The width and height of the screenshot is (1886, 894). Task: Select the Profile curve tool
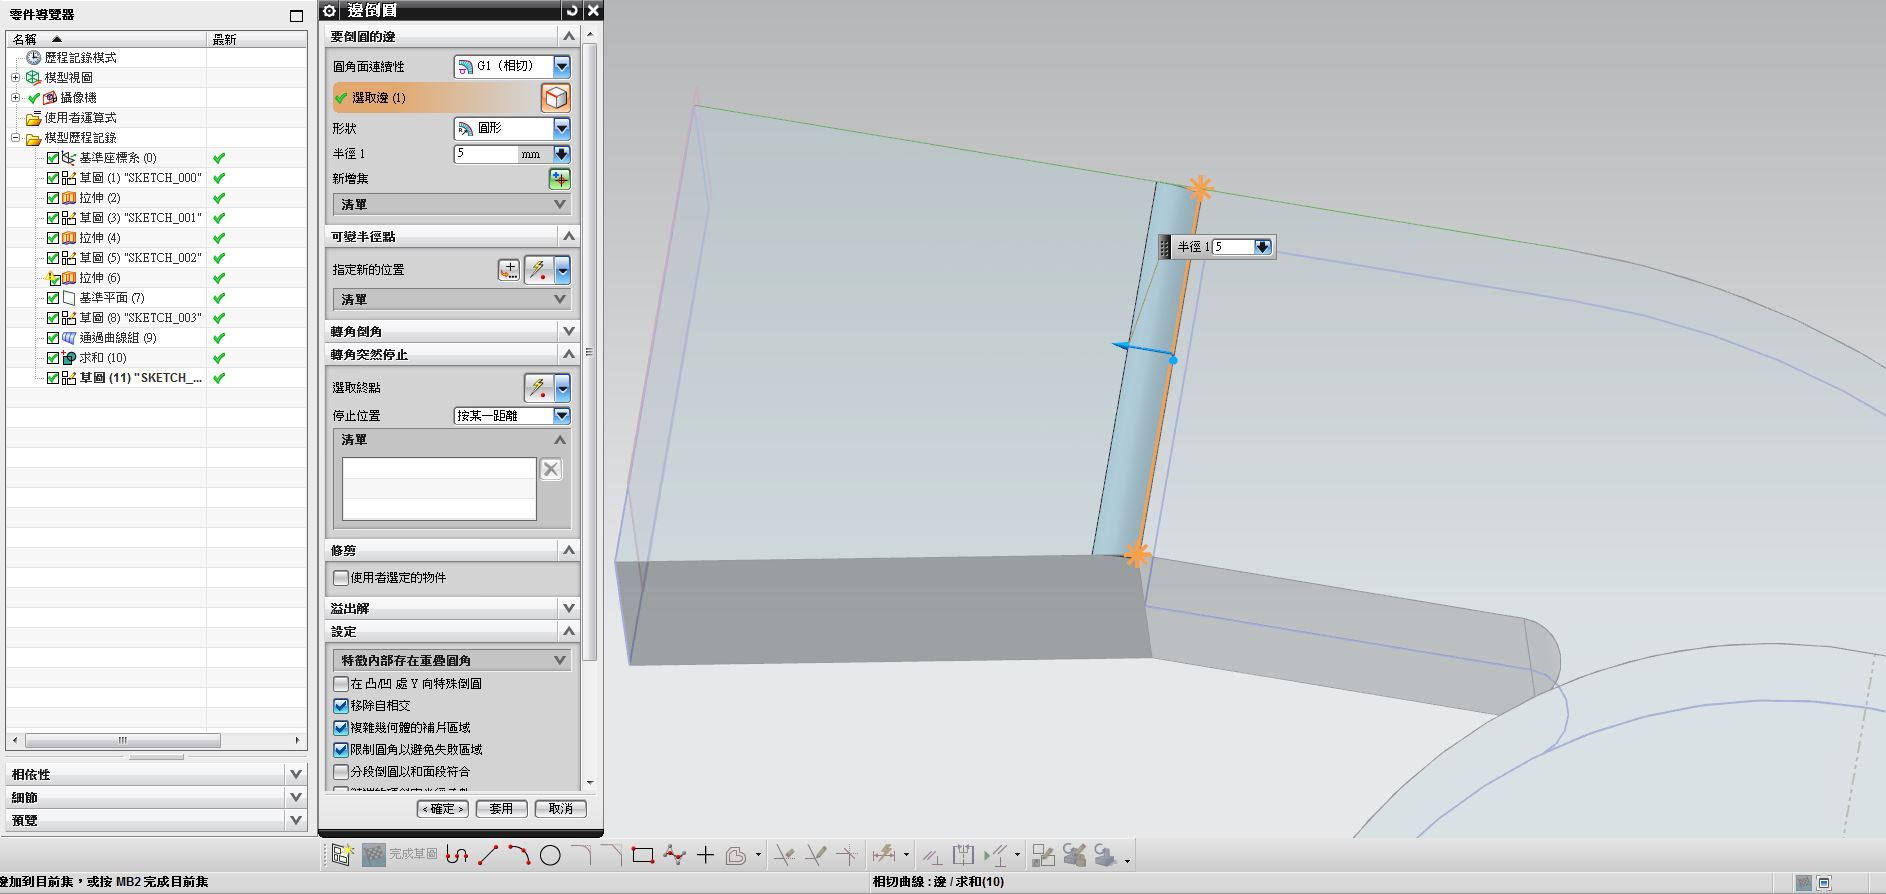pos(457,855)
